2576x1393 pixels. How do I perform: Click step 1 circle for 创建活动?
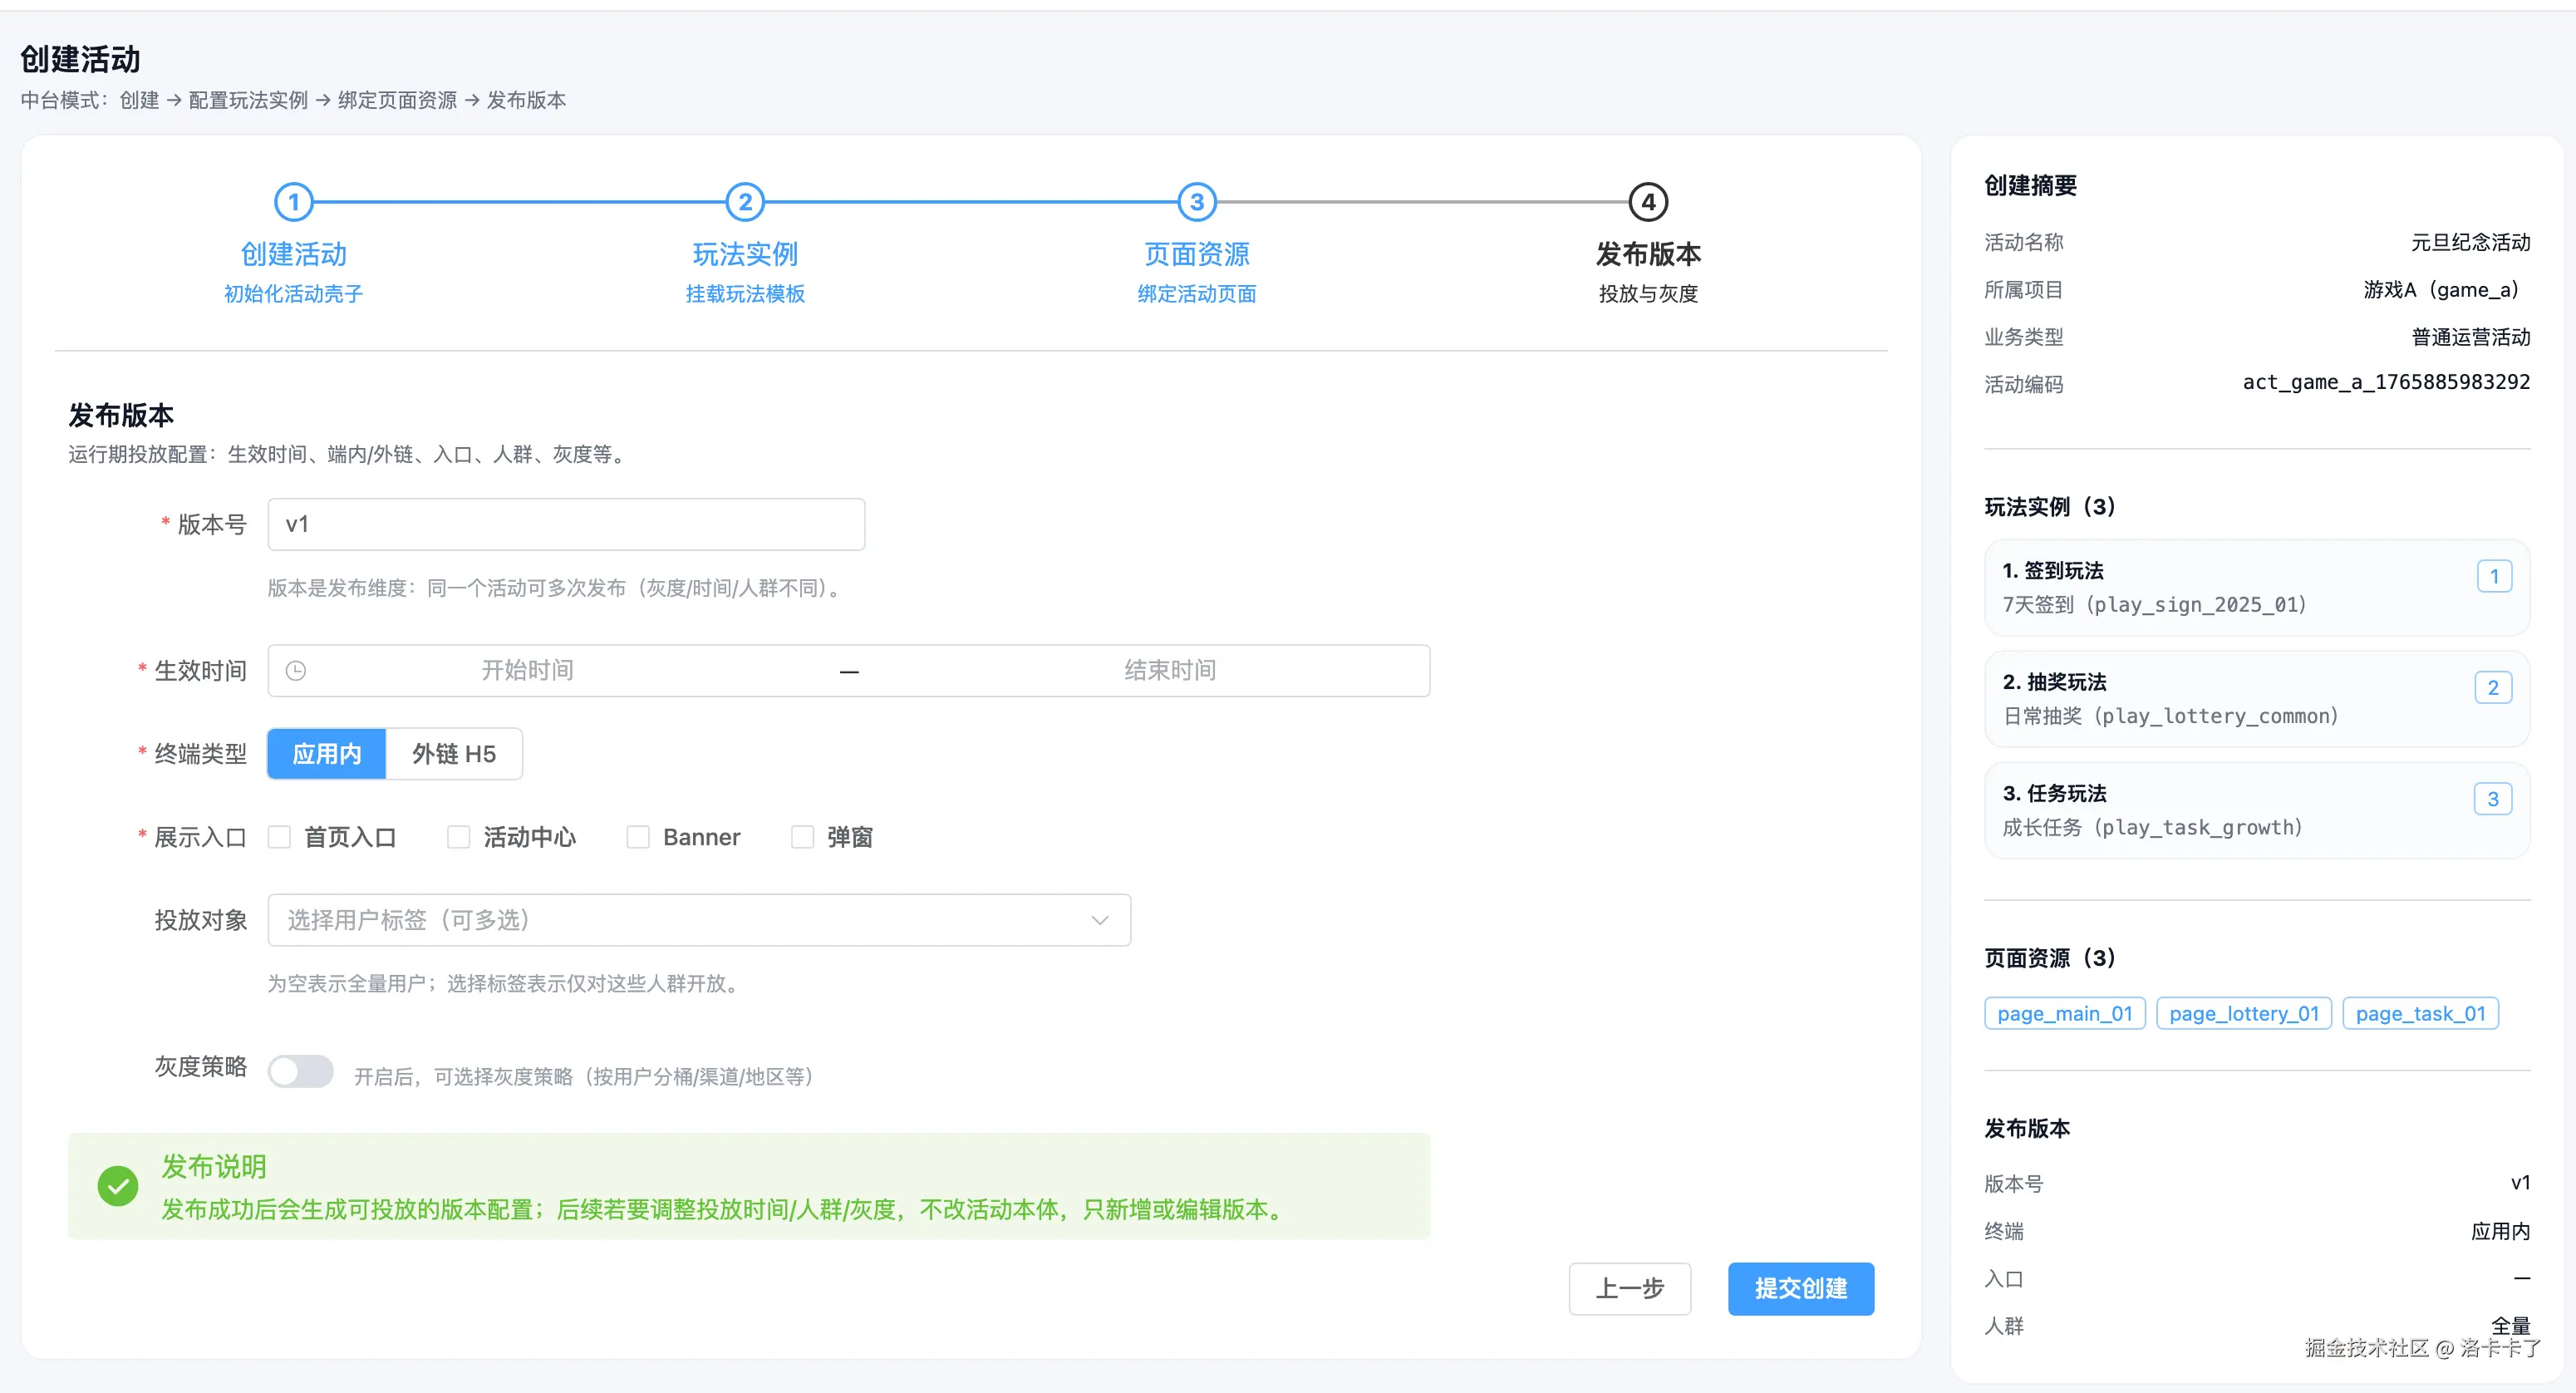[293, 202]
